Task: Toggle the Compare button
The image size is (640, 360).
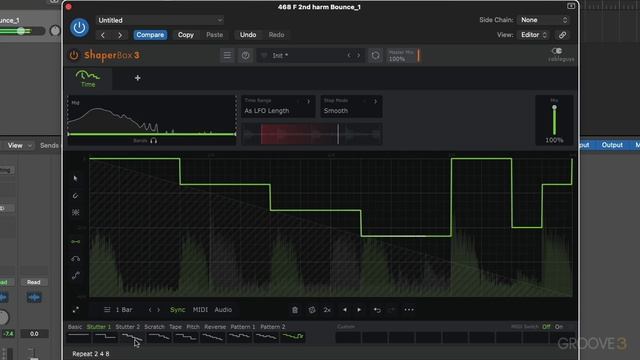Action: [150, 35]
